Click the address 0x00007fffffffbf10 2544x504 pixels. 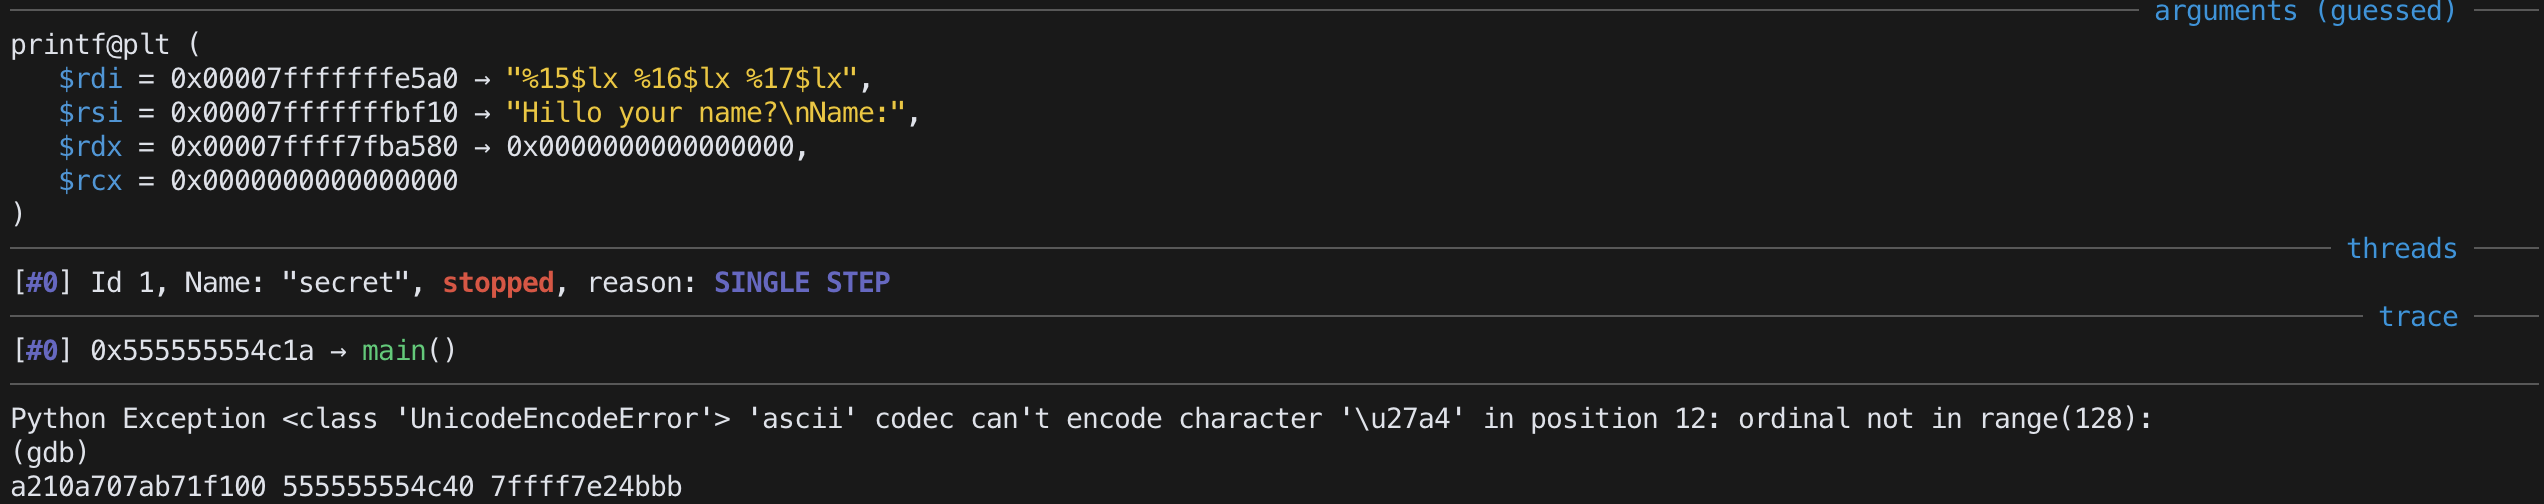click(314, 113)
